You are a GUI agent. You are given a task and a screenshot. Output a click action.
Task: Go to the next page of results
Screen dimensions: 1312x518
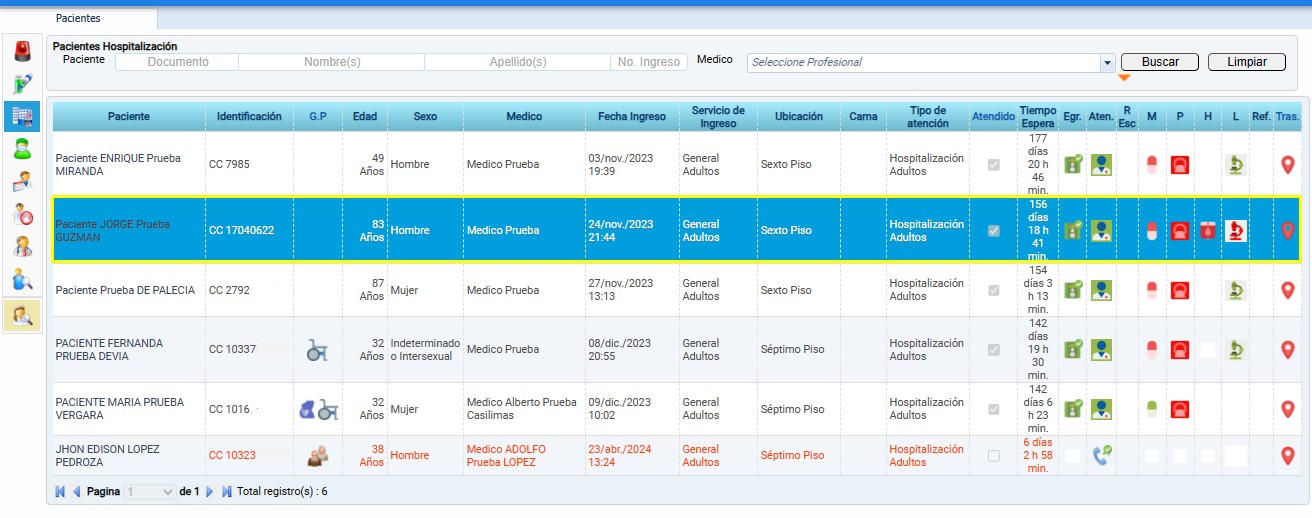point(209,492)
